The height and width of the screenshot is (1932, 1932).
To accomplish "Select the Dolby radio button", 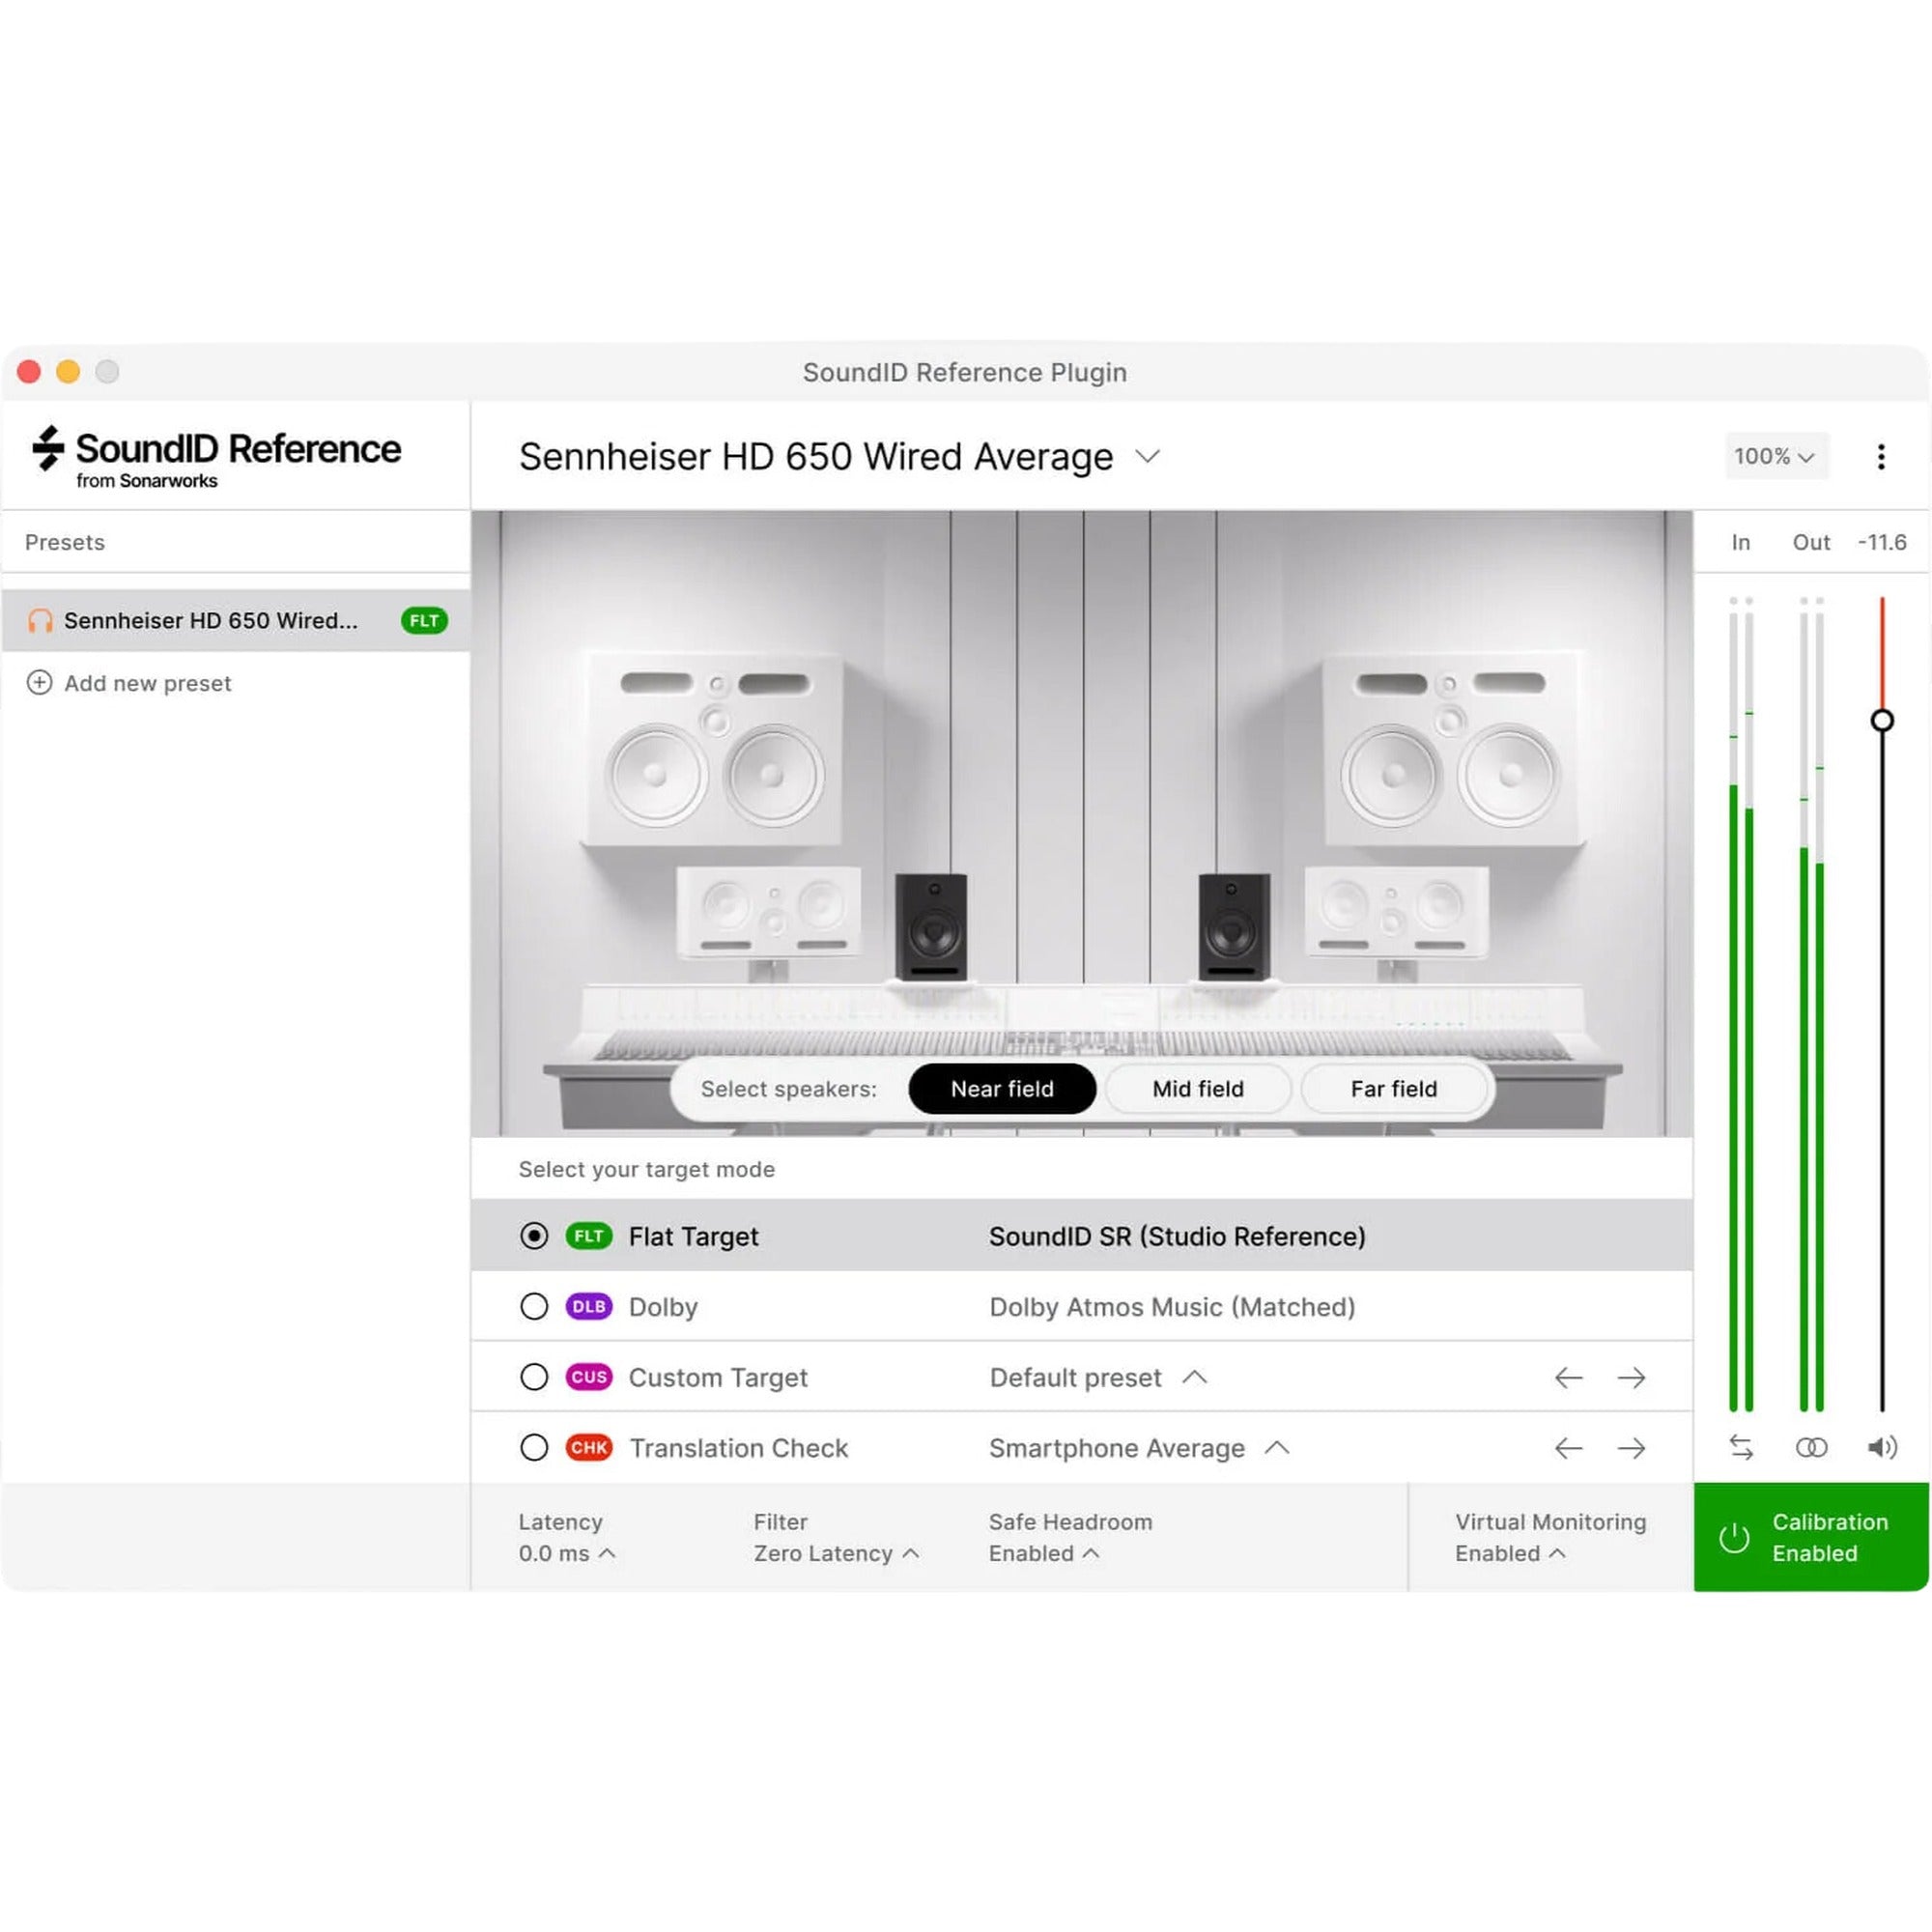I will tap(534, 1307).
